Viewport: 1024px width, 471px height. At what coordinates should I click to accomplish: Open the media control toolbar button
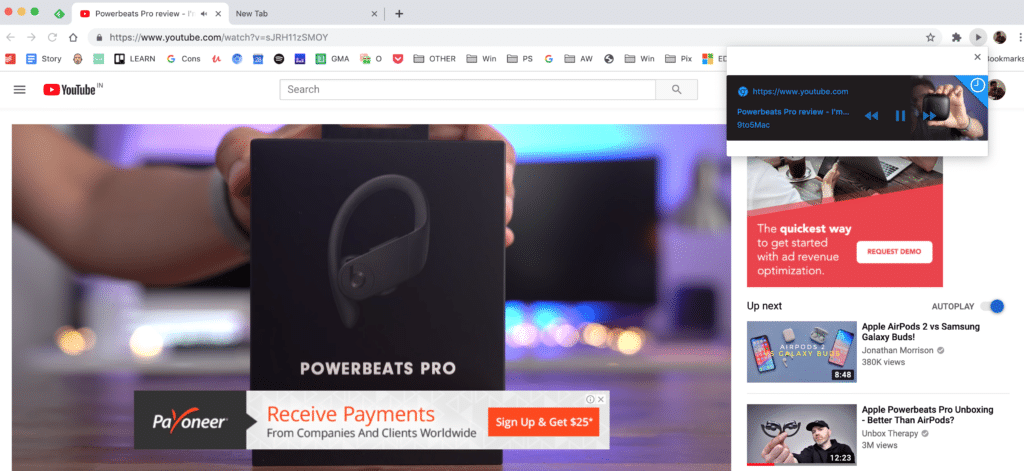click(x=977, y=37)
